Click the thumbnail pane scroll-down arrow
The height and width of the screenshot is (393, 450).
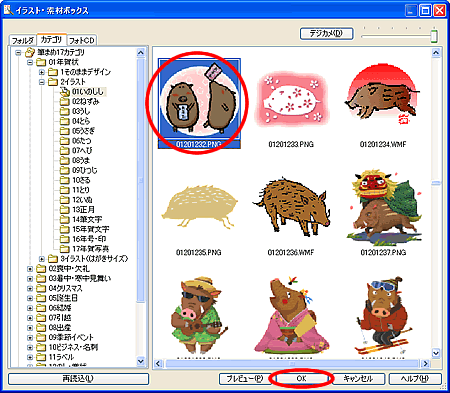coord(436,353)
